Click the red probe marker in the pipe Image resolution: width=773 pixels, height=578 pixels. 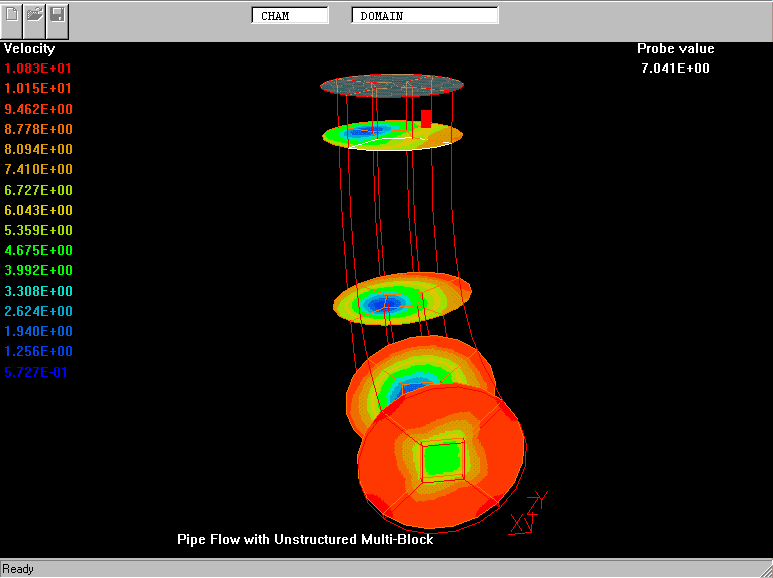coord(426,118)
